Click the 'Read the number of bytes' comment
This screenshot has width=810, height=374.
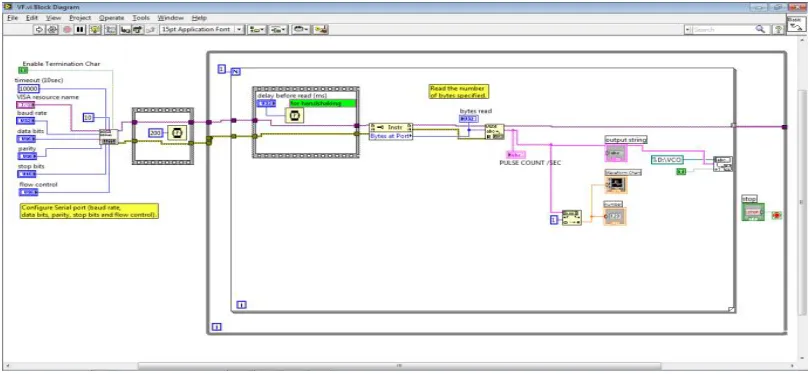(x=459, y=92)
